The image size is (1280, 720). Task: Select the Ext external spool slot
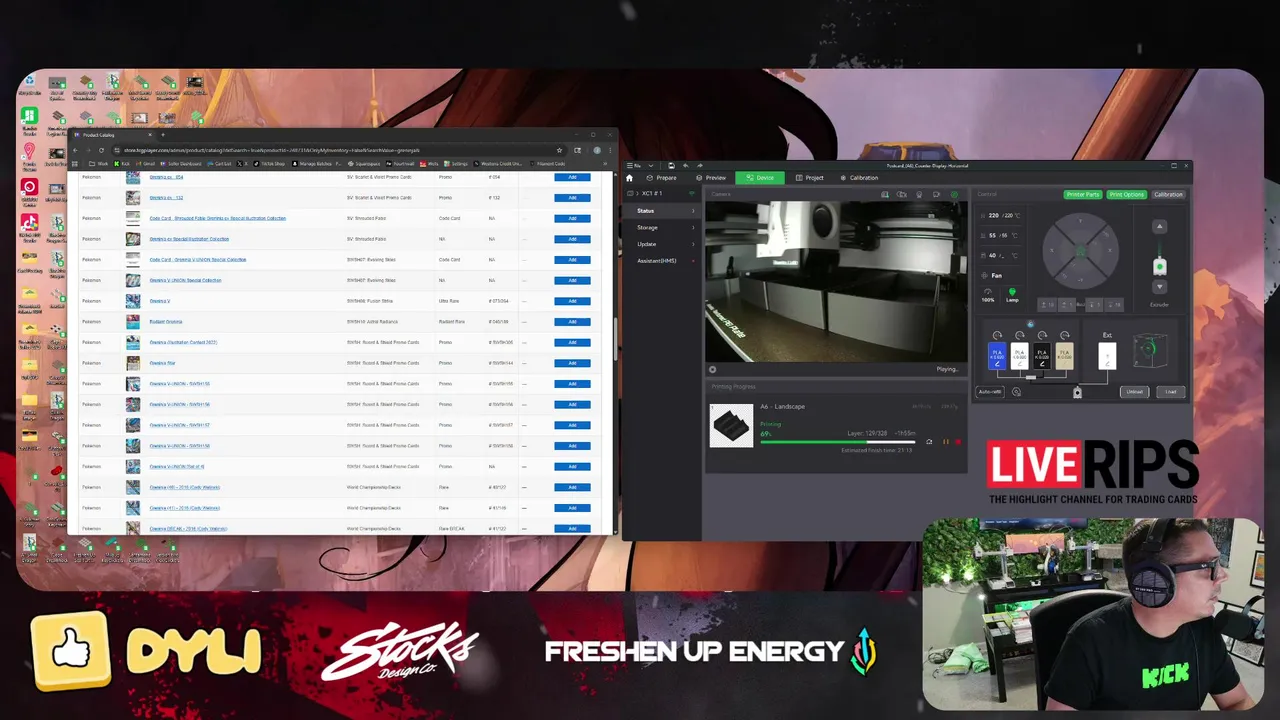(x=1107, y=356)
